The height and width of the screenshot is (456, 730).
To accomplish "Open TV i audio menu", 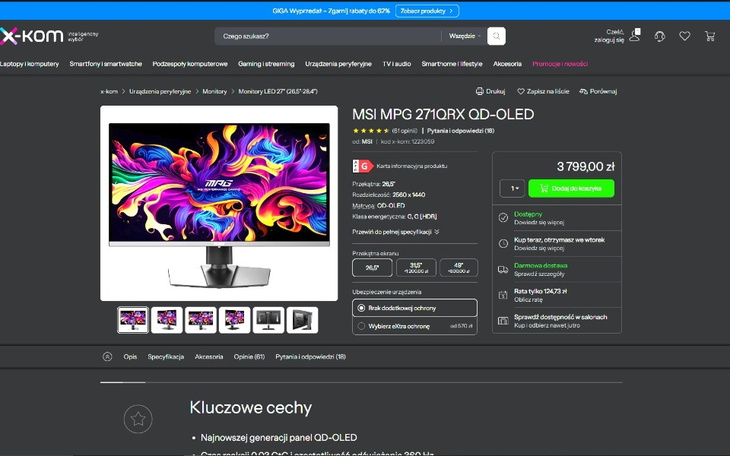I will coord(397,64).
